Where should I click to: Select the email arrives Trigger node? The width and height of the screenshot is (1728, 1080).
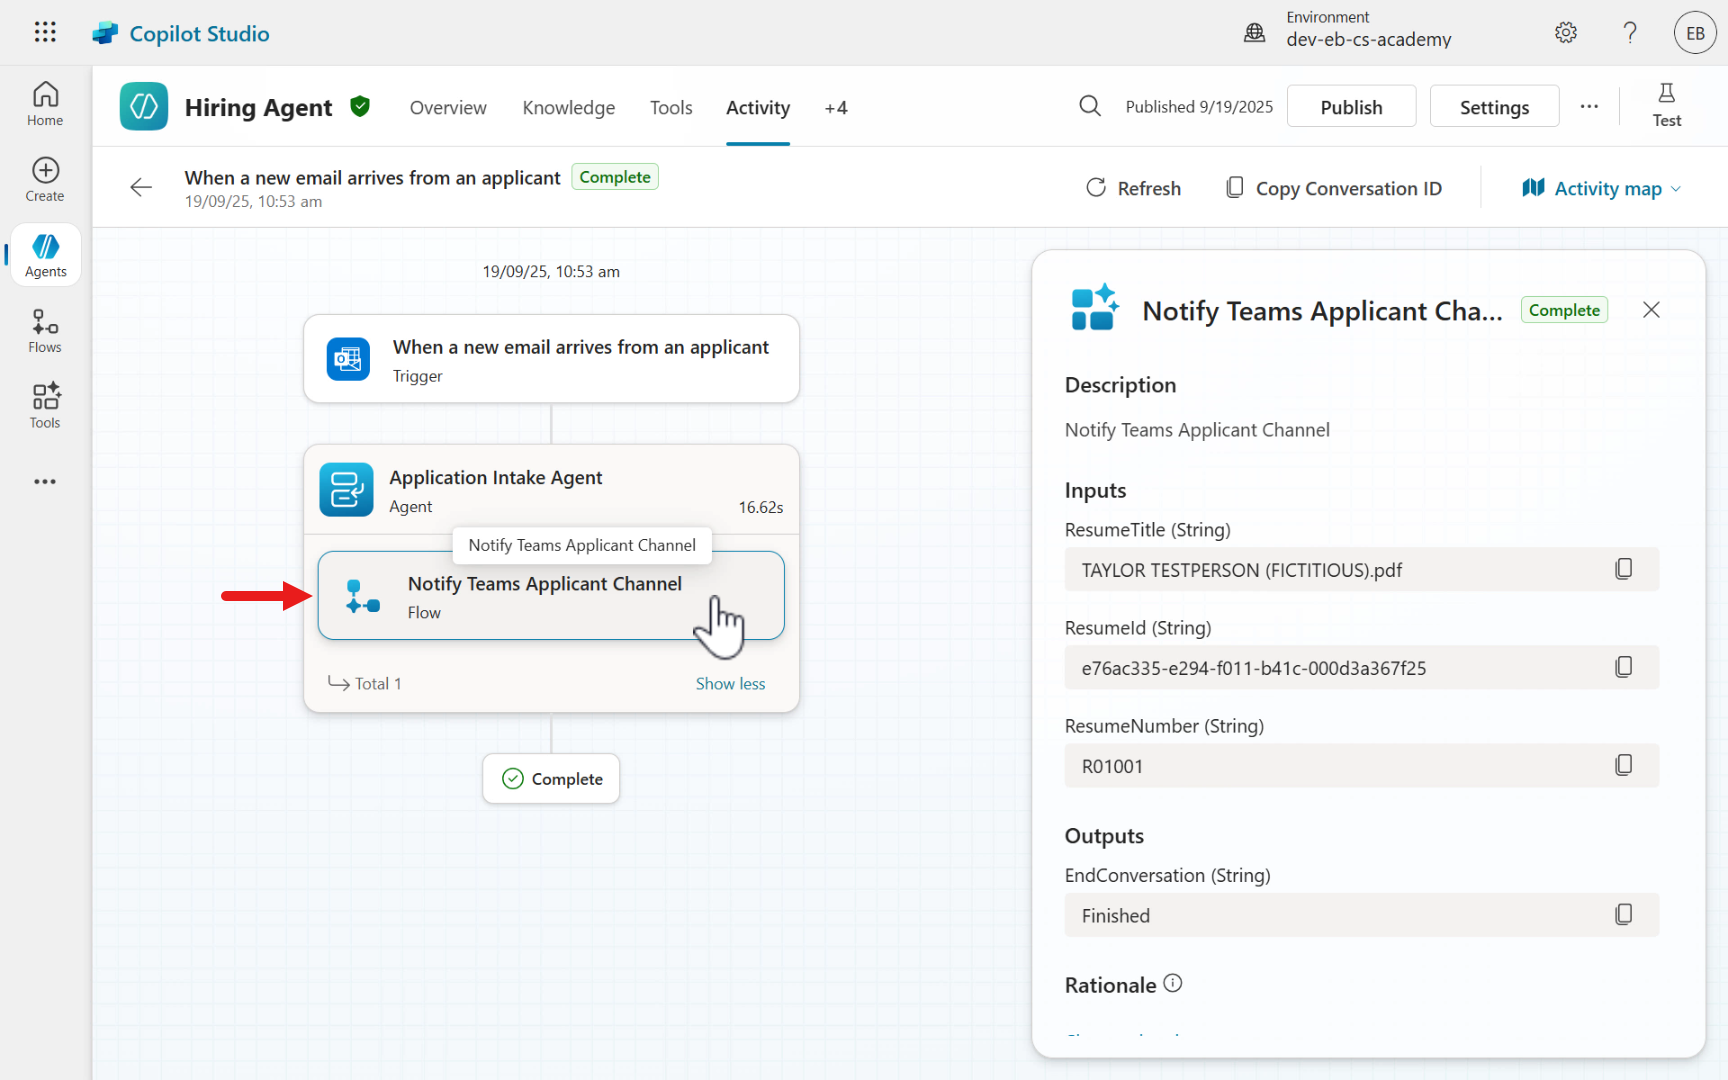point(551,359)
